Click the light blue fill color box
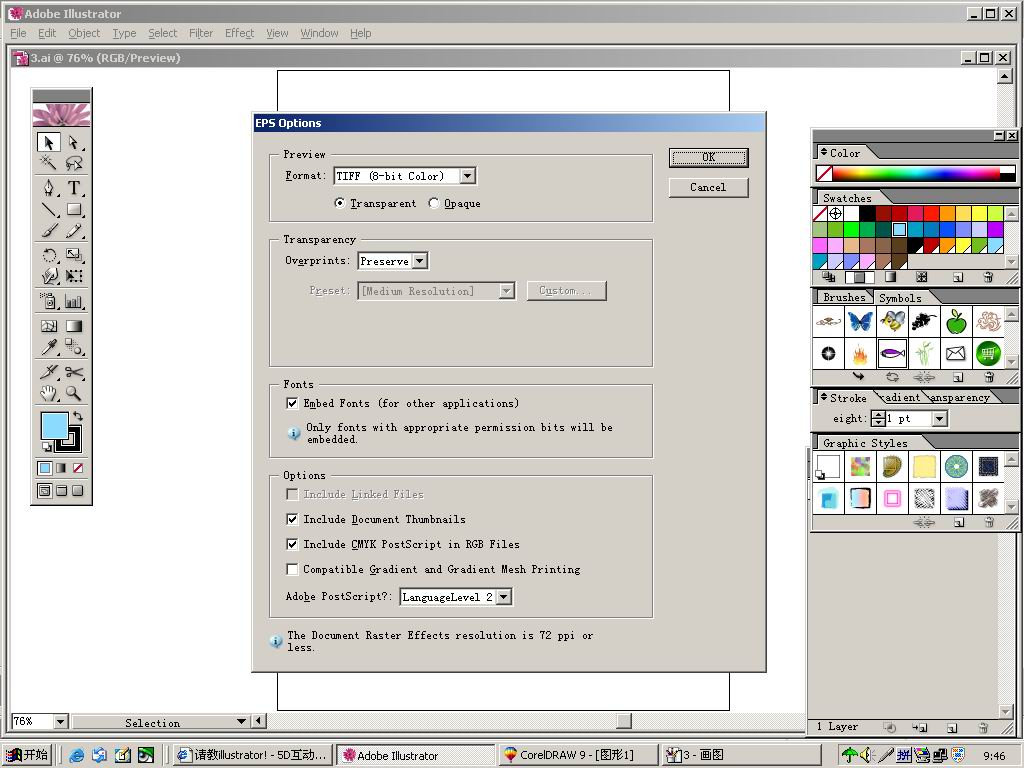Viewport: 1024px width, 768px height. (54, 426)
